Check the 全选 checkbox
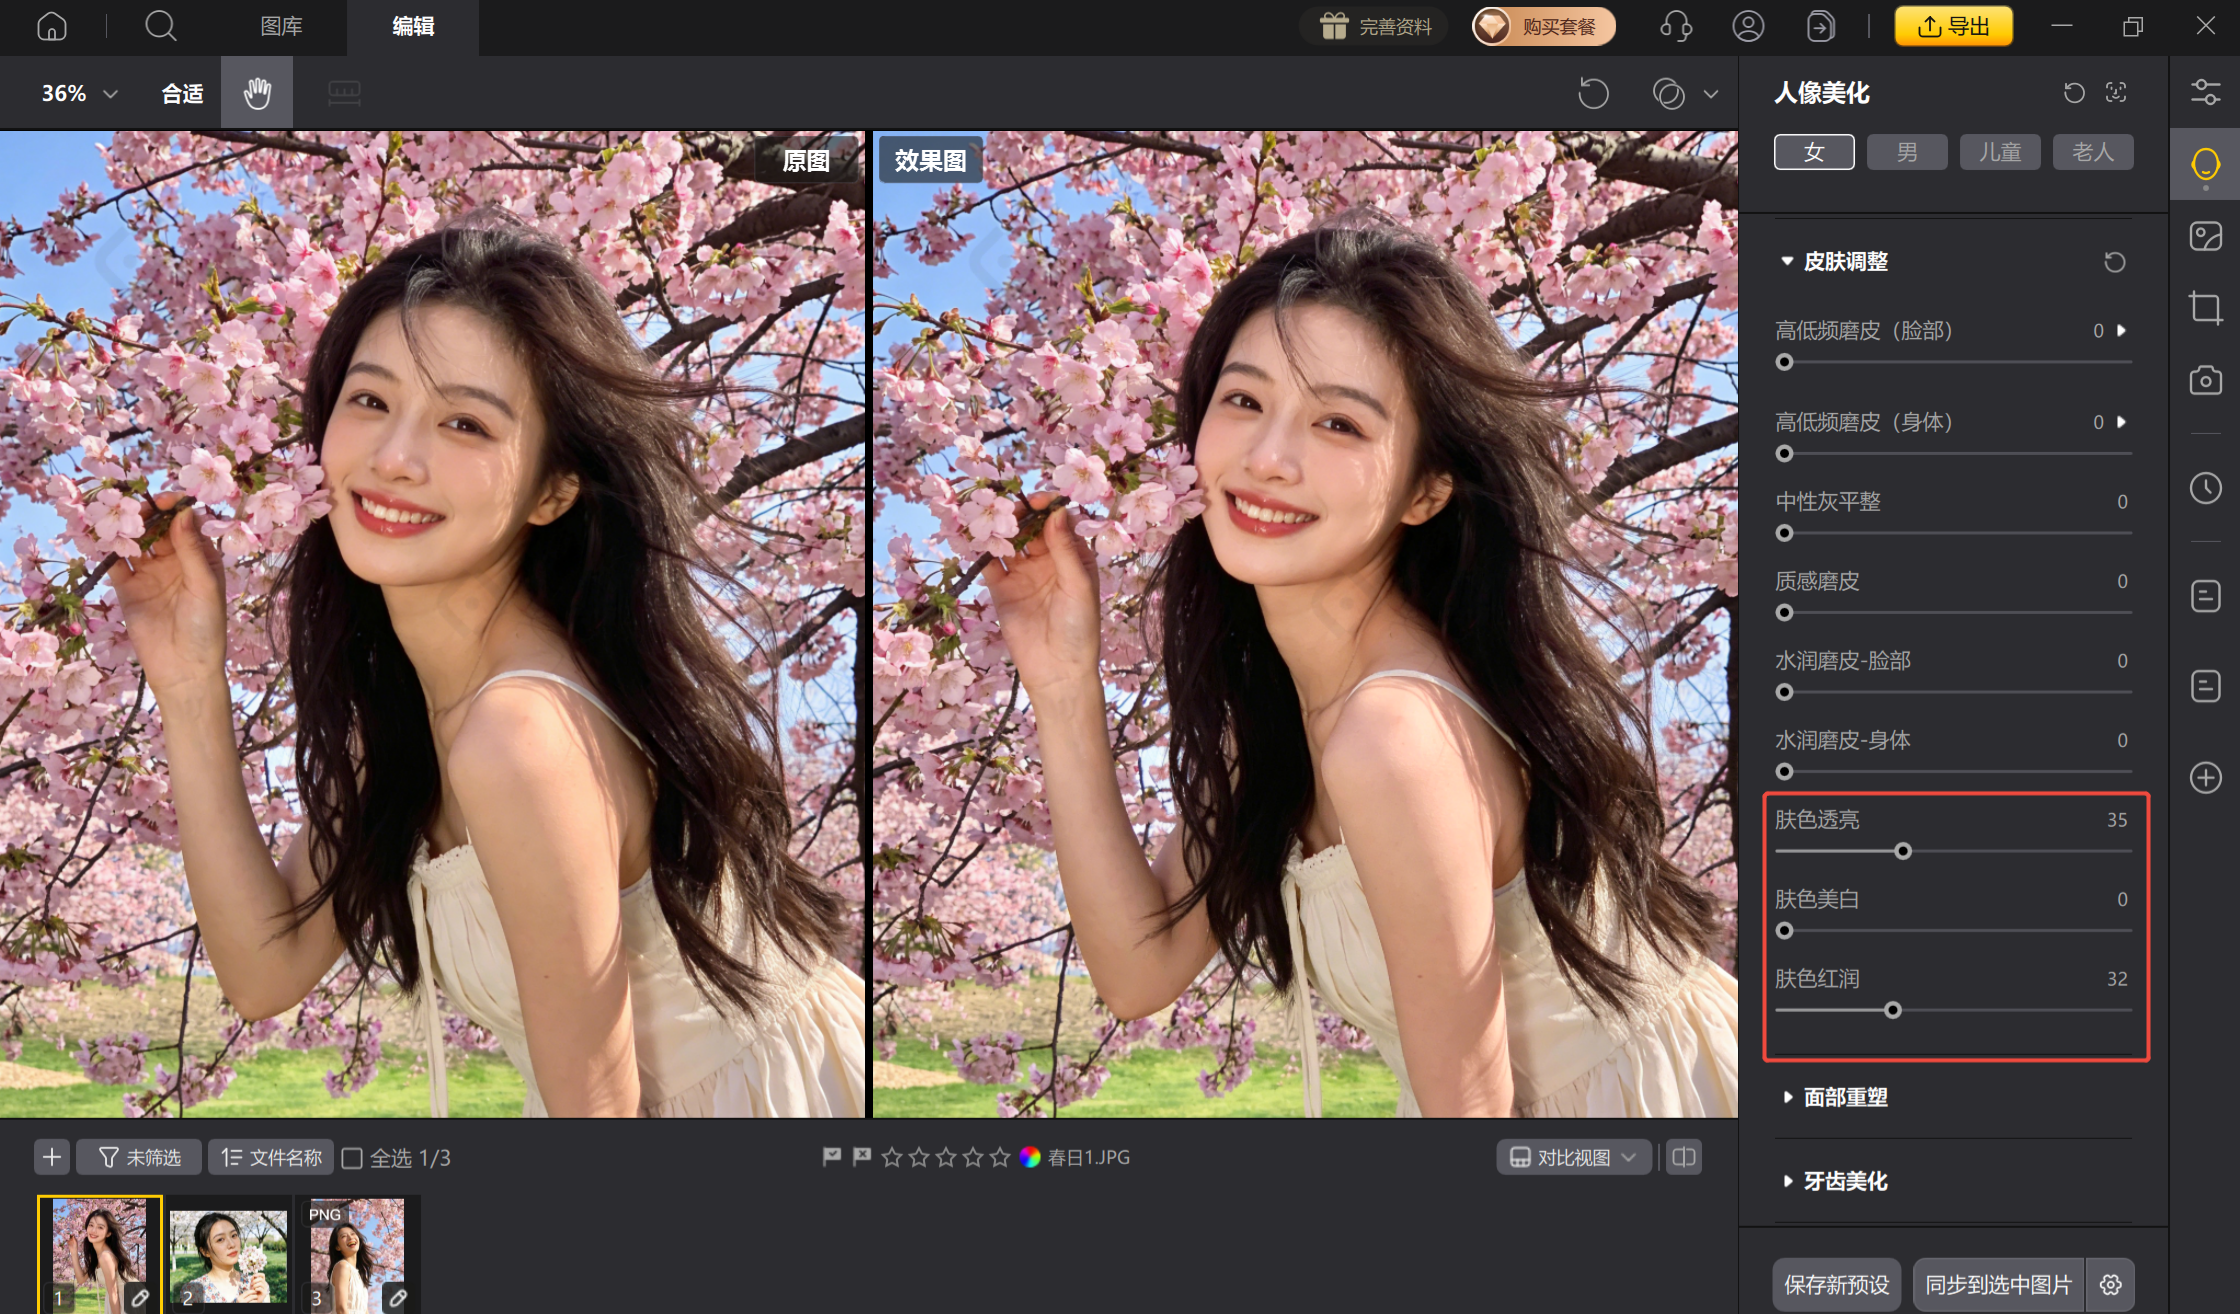2240x1314 pixels. point(352,1158)
